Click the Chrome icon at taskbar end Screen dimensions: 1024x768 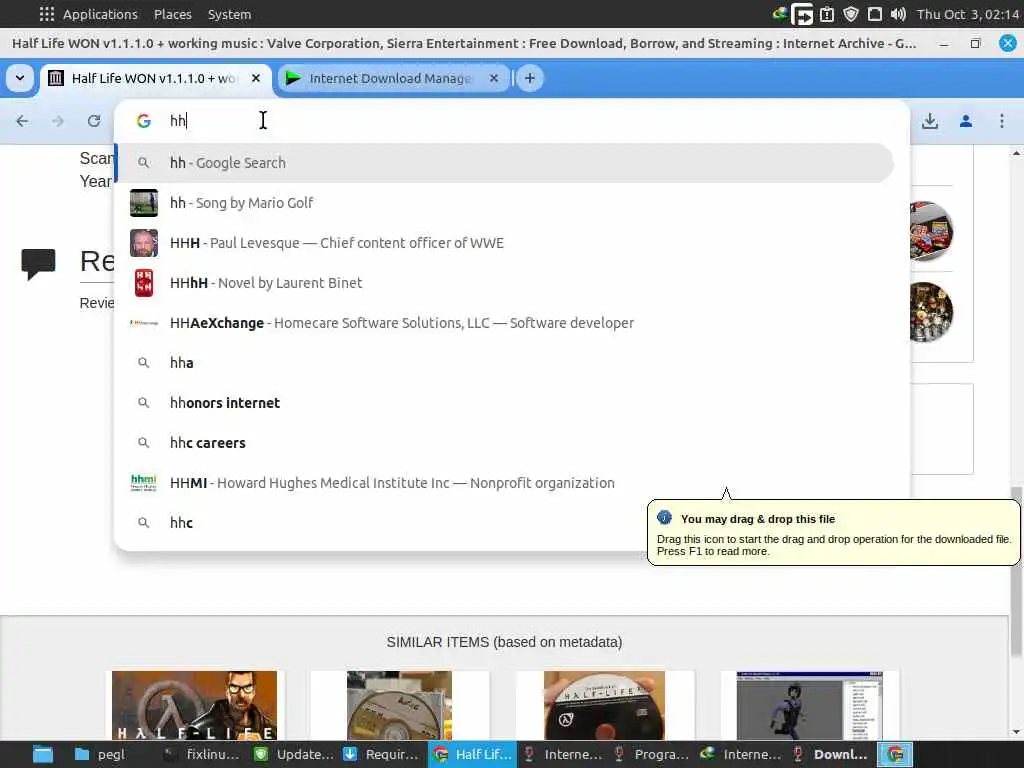[895, 754]
